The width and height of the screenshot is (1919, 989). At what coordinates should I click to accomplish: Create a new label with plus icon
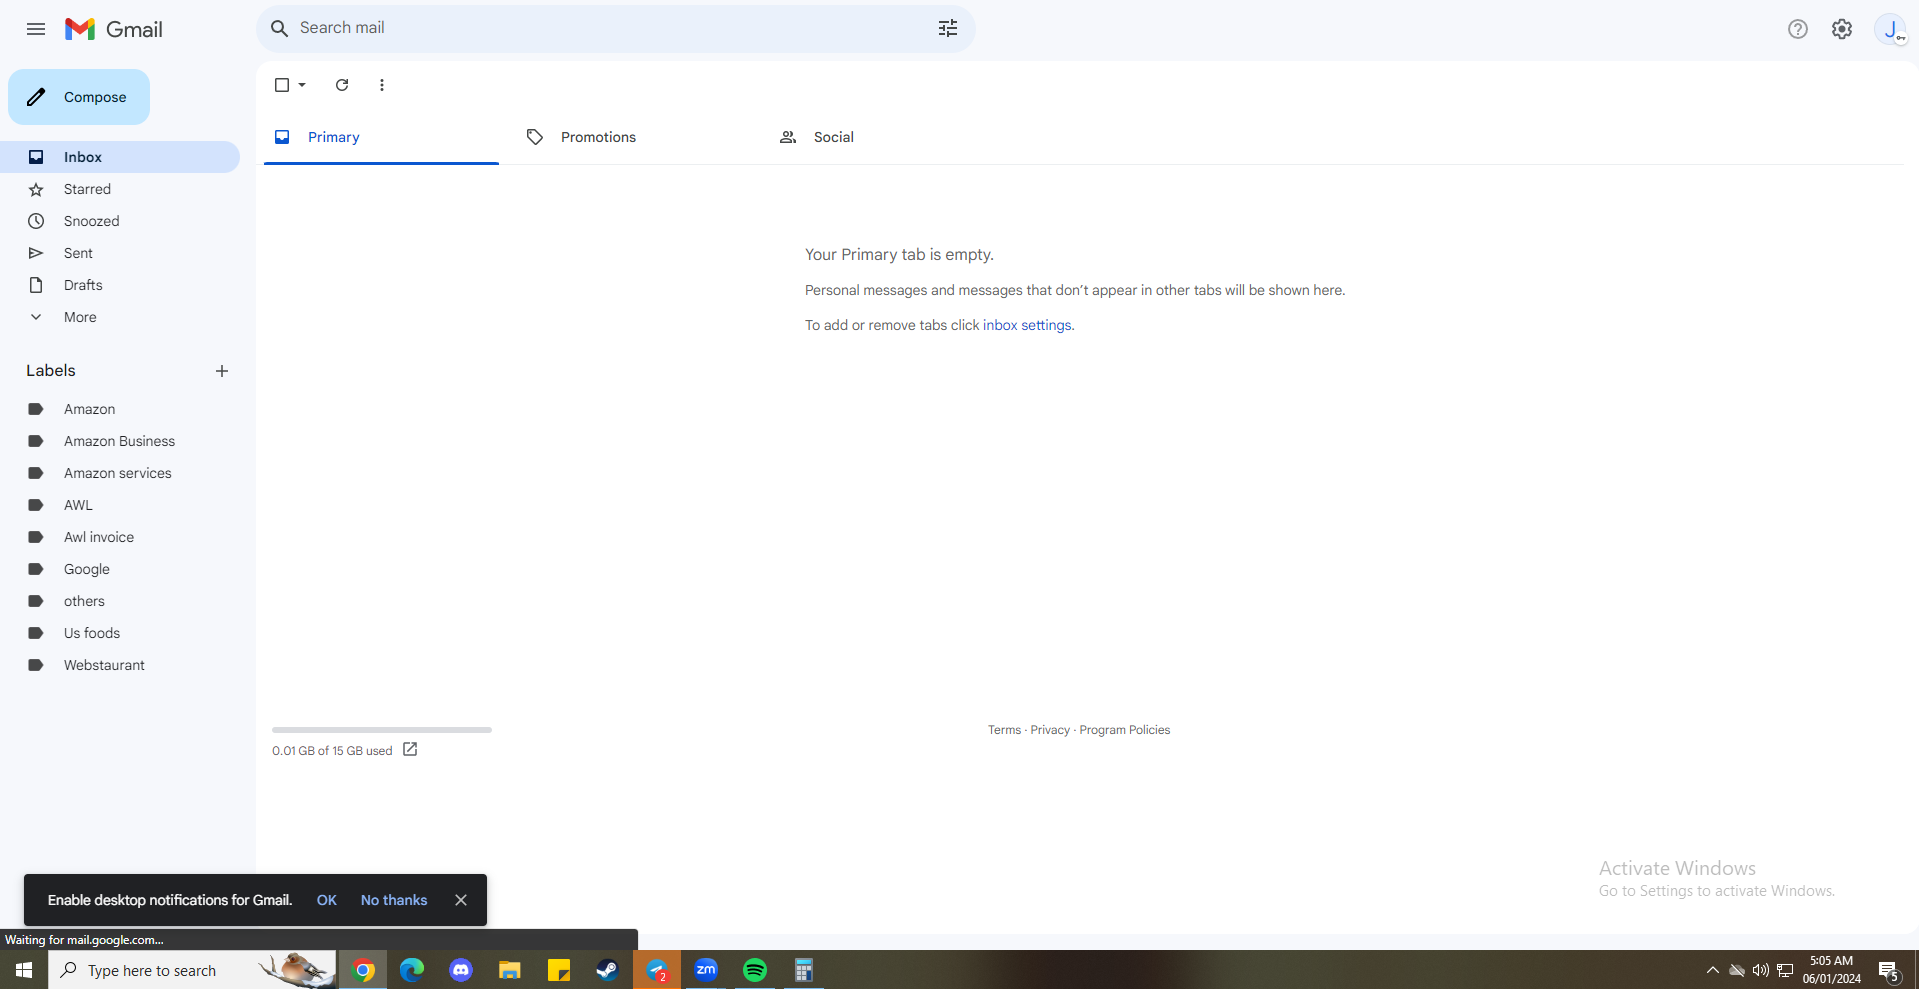222,371
